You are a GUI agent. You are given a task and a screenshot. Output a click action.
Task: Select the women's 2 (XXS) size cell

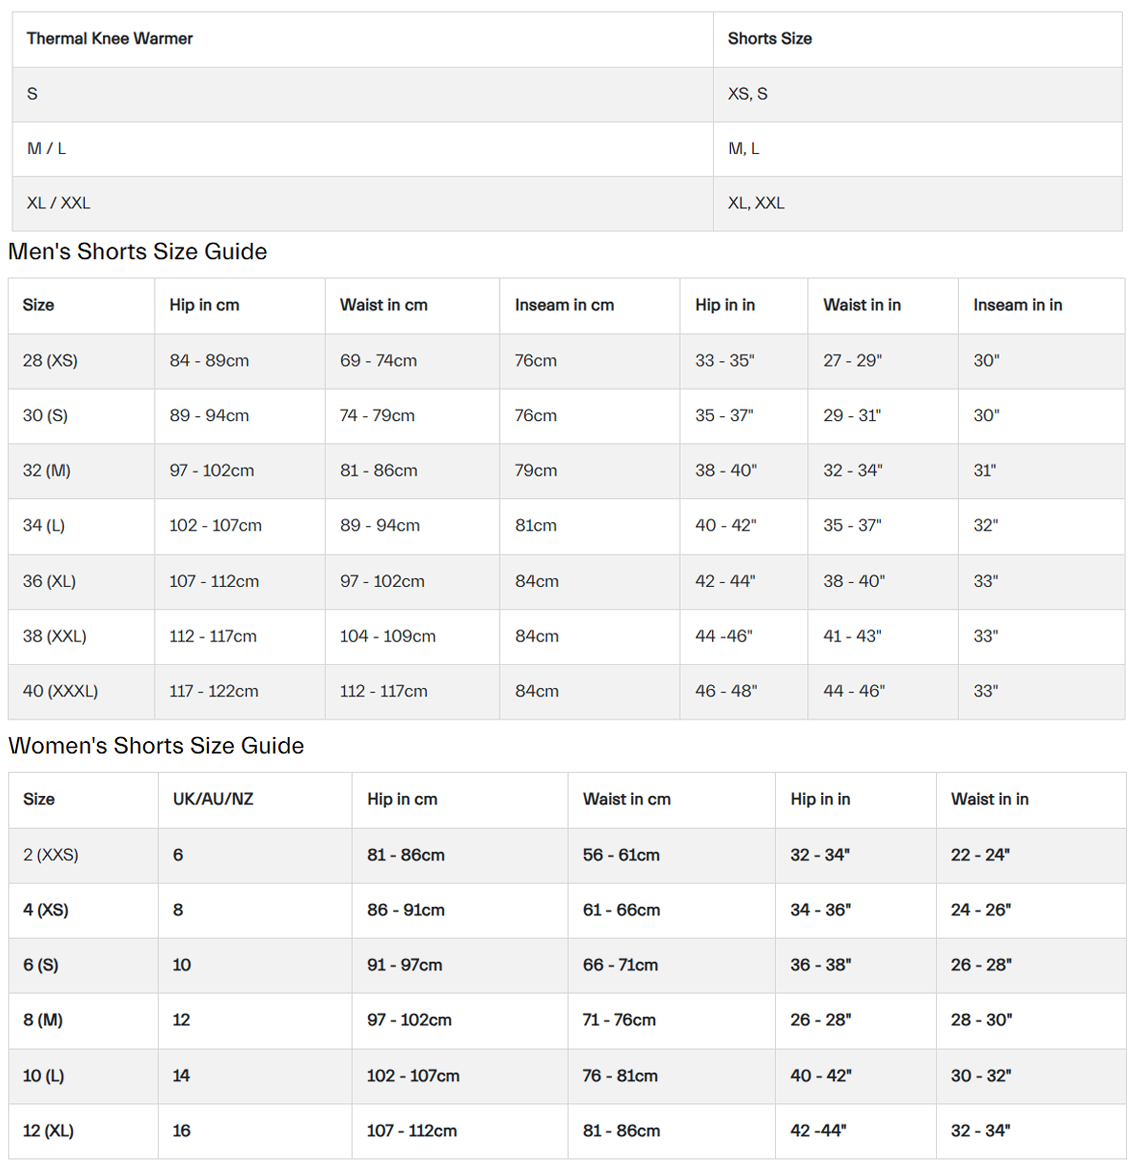[x=51, y=855]
